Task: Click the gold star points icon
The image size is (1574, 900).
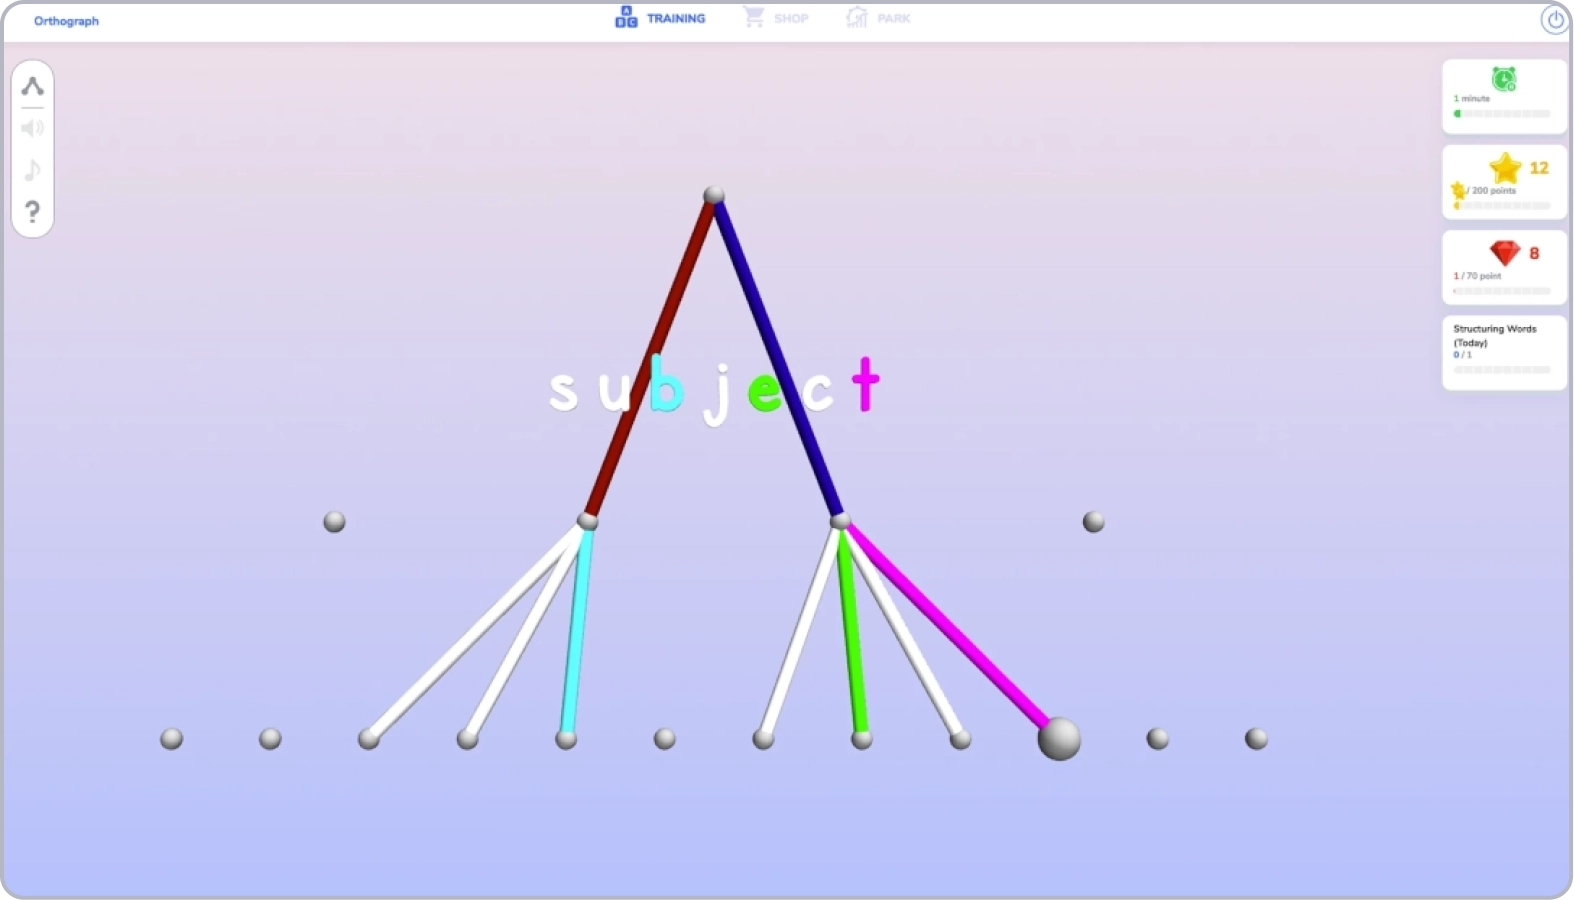Action: 1504,168
